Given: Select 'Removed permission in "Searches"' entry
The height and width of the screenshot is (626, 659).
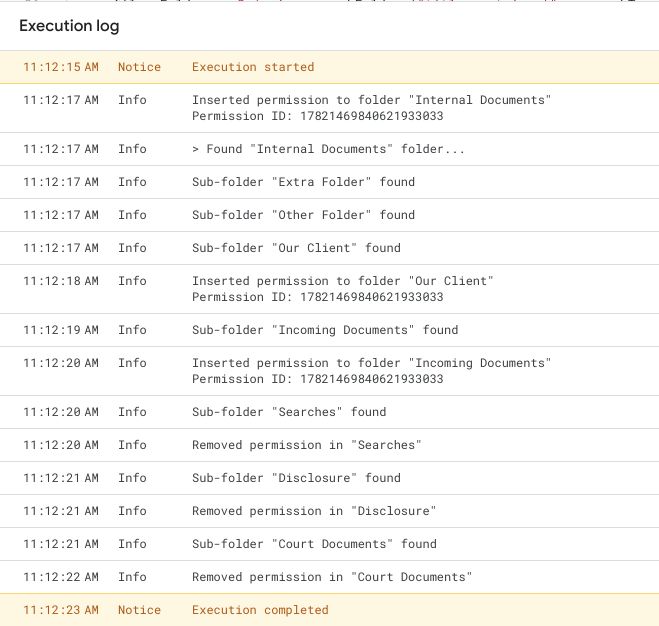Looking at the screenshot, I should point(307,445).
